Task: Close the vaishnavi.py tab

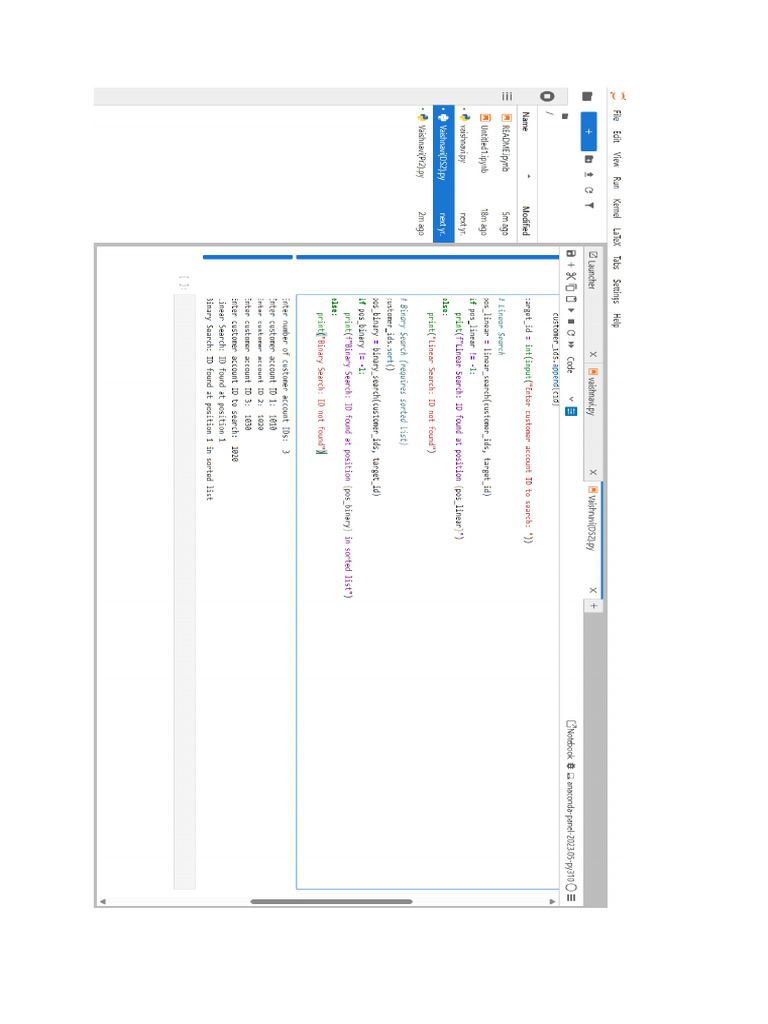Action: coord(593,472)
